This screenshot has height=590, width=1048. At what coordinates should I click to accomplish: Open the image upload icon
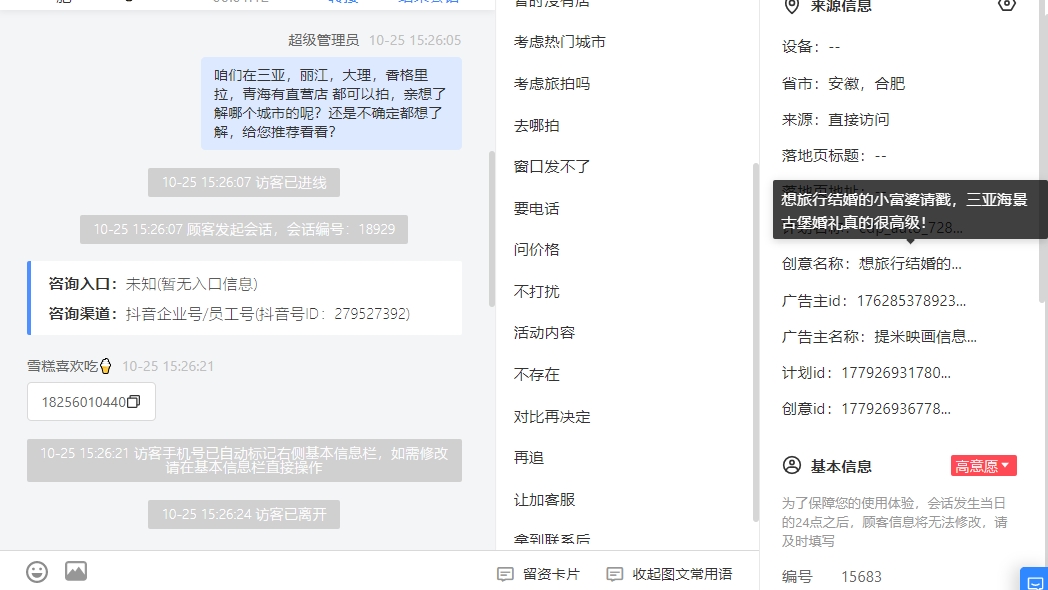click(76, 571)
